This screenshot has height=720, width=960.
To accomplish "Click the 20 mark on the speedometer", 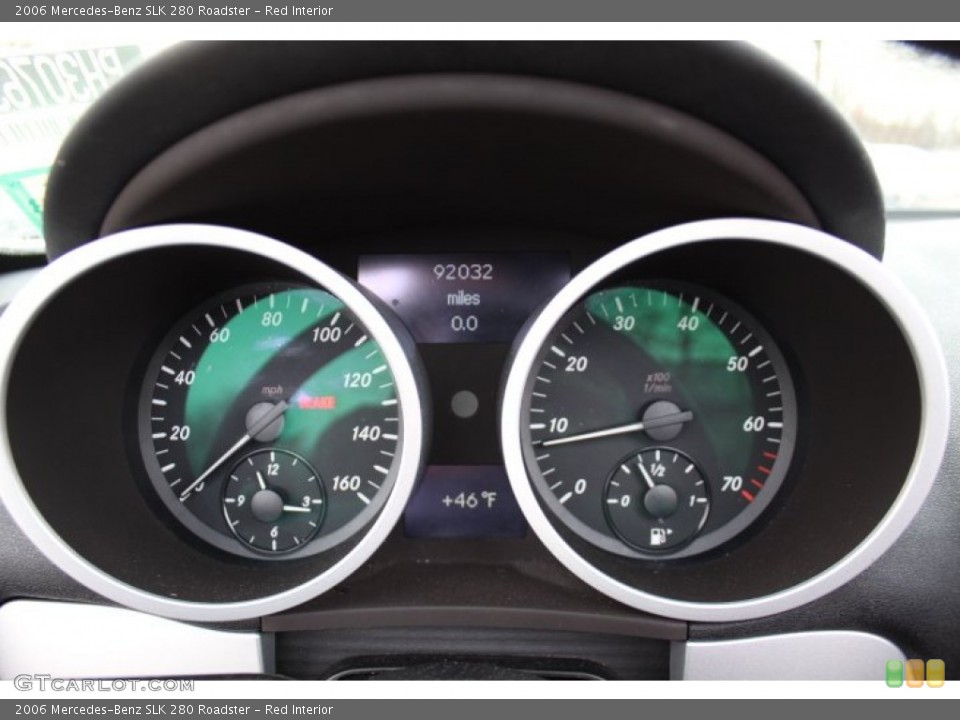I will click(x=179, y=433).
